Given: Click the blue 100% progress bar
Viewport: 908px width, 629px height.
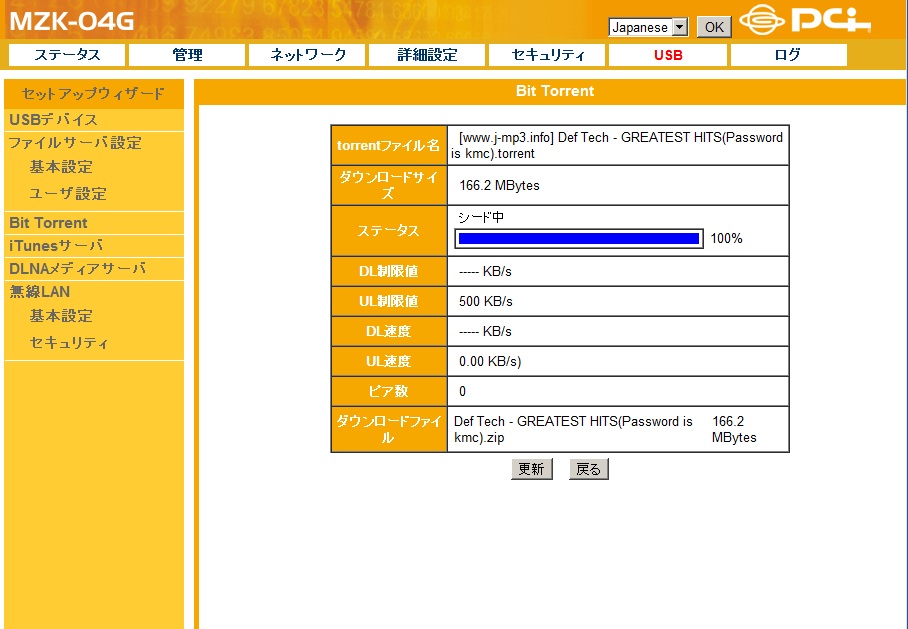Looking at the screenshot, I should tap(579, 239).
